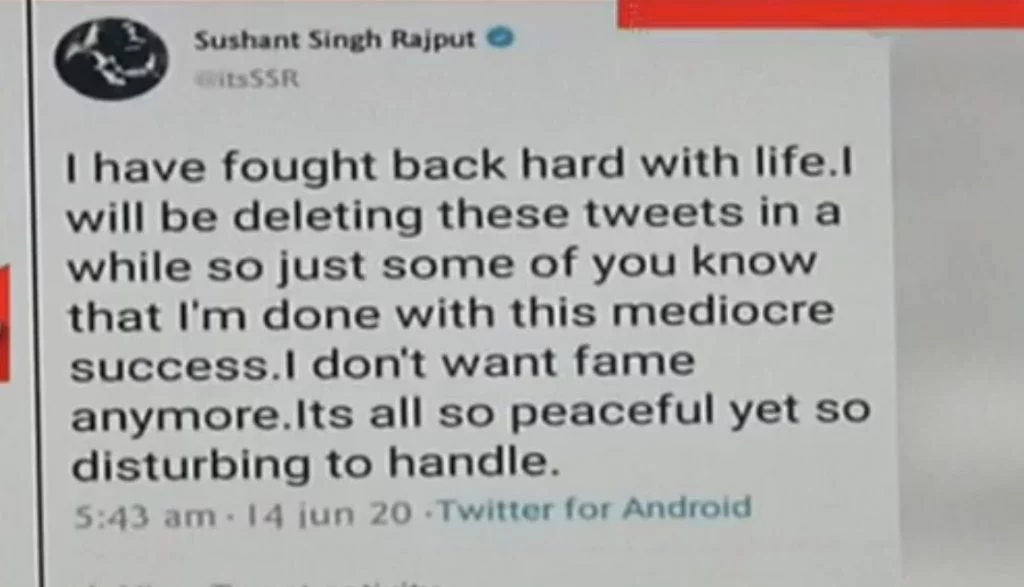This screenshot has height=587, width=1024.
Task: Click the words 'peaceful yet so'
Action: [x=690, y=413]
